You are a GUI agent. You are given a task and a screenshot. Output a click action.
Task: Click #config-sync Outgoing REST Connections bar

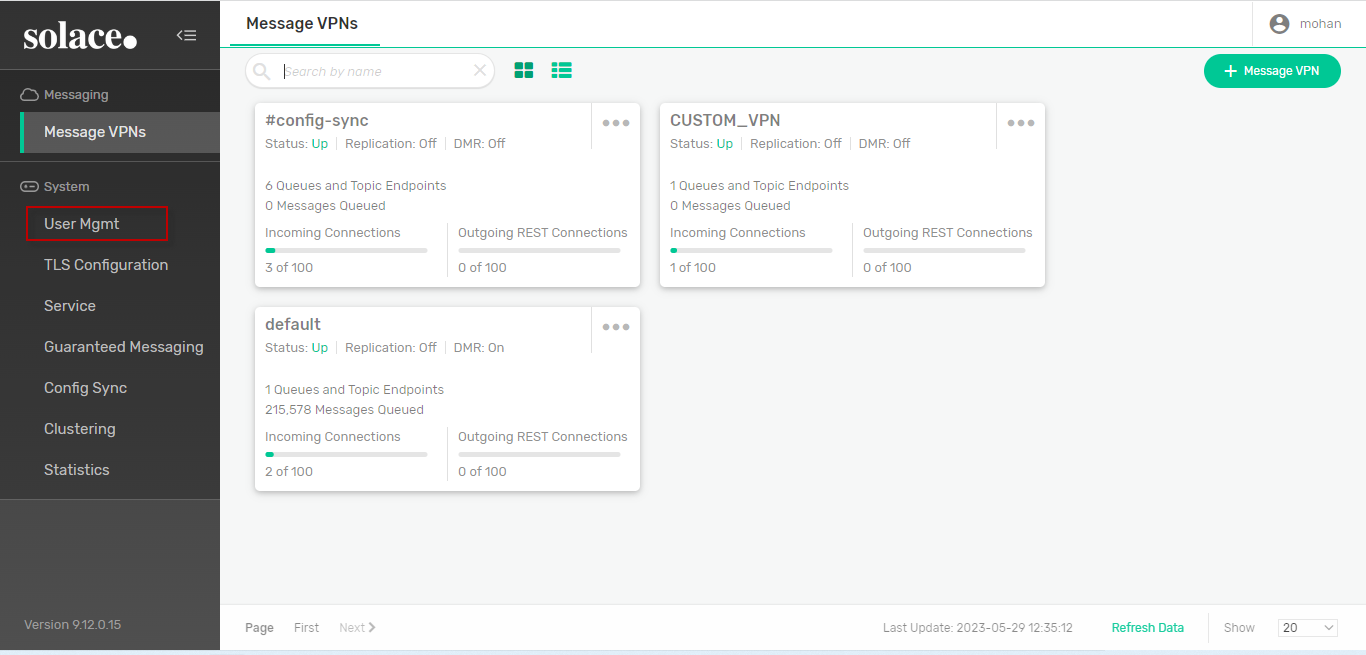(539, 250)
